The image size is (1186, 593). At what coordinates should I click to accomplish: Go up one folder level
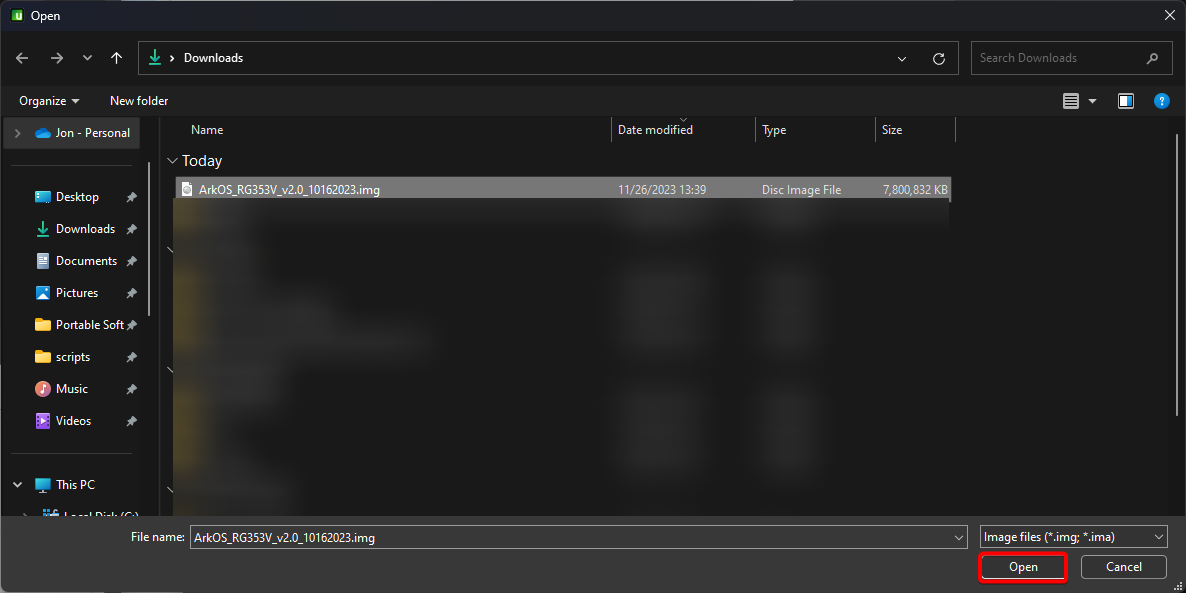tap(116, 58)
